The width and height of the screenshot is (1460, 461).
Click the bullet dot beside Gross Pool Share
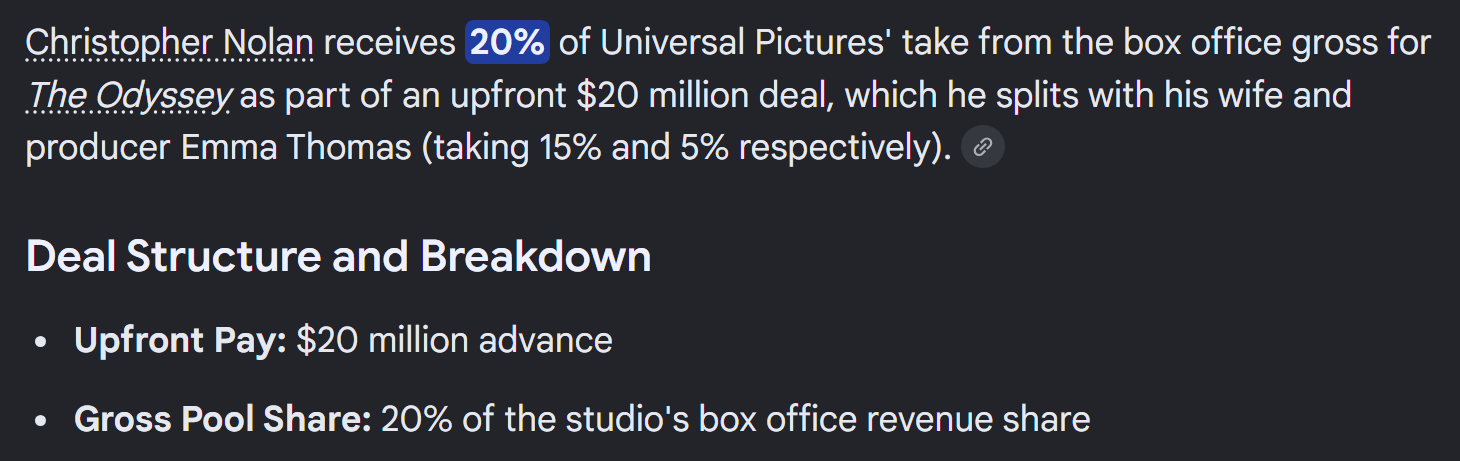click(x=40, y=420)
